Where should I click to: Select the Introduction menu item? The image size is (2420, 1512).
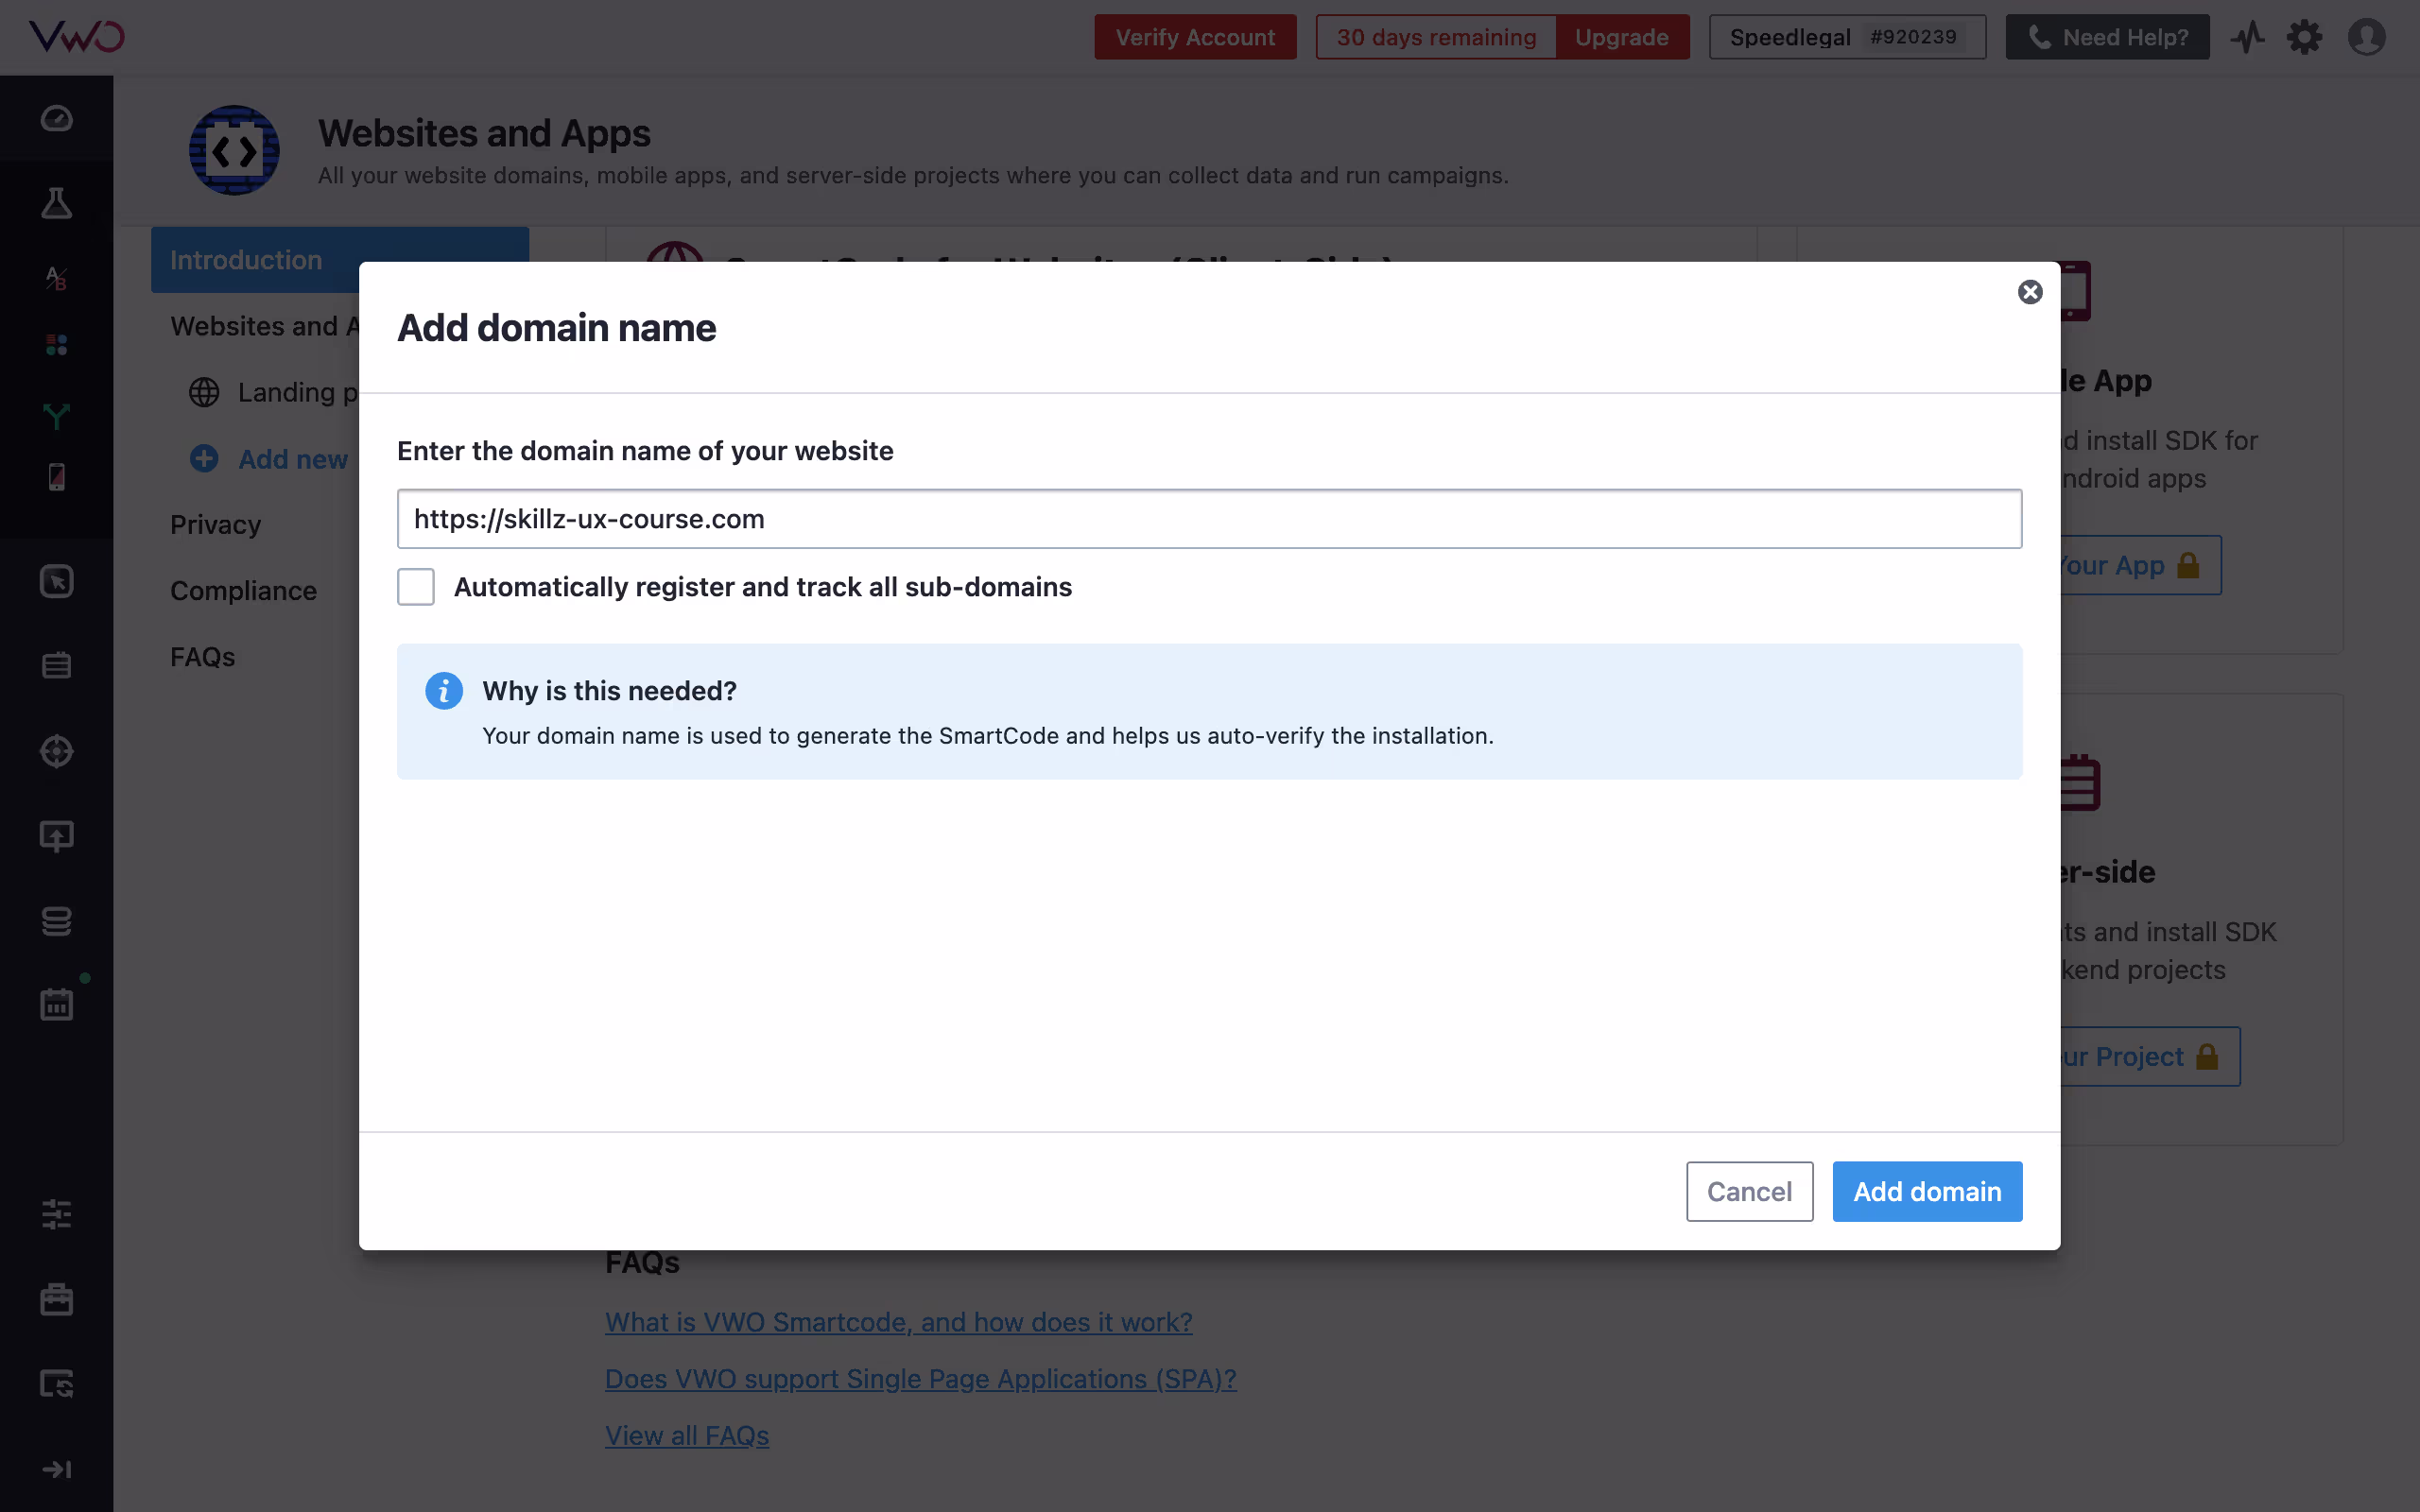(340, 260)
